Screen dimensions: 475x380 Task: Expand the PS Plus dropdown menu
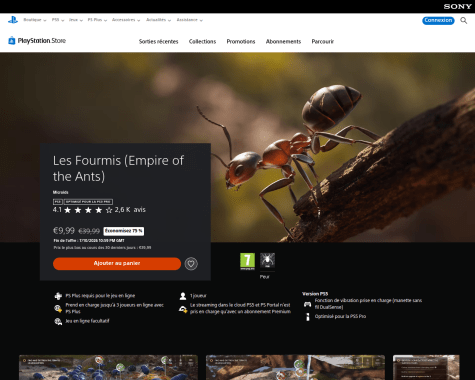(x=97, y=20)
